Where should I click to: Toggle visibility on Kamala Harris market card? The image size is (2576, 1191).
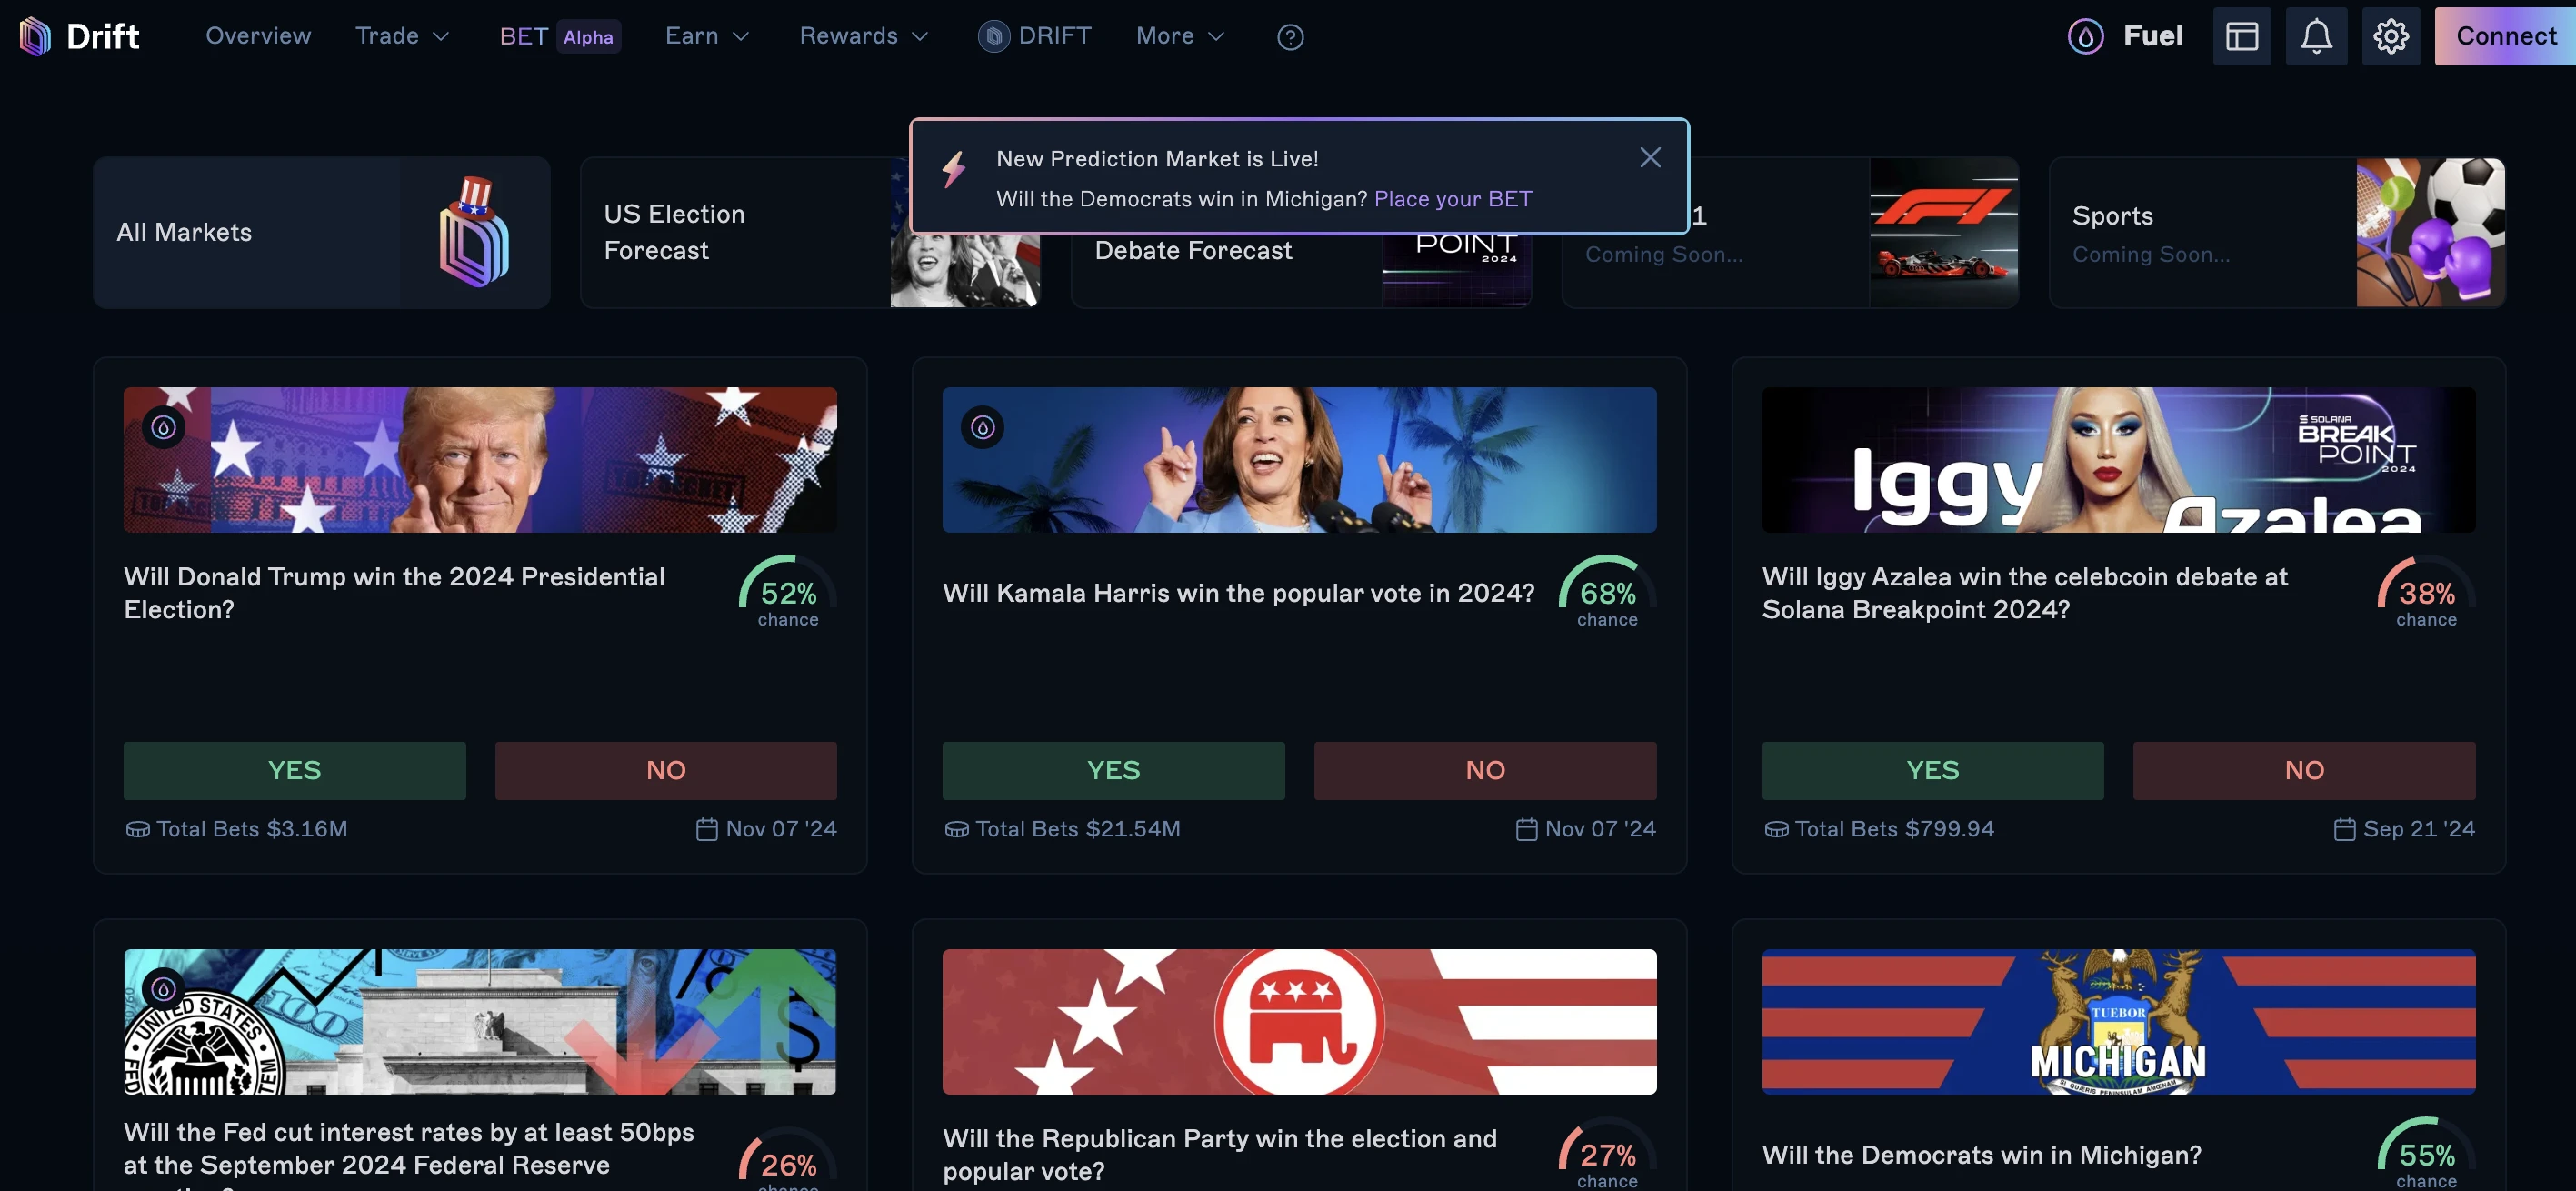coord(981,427)
